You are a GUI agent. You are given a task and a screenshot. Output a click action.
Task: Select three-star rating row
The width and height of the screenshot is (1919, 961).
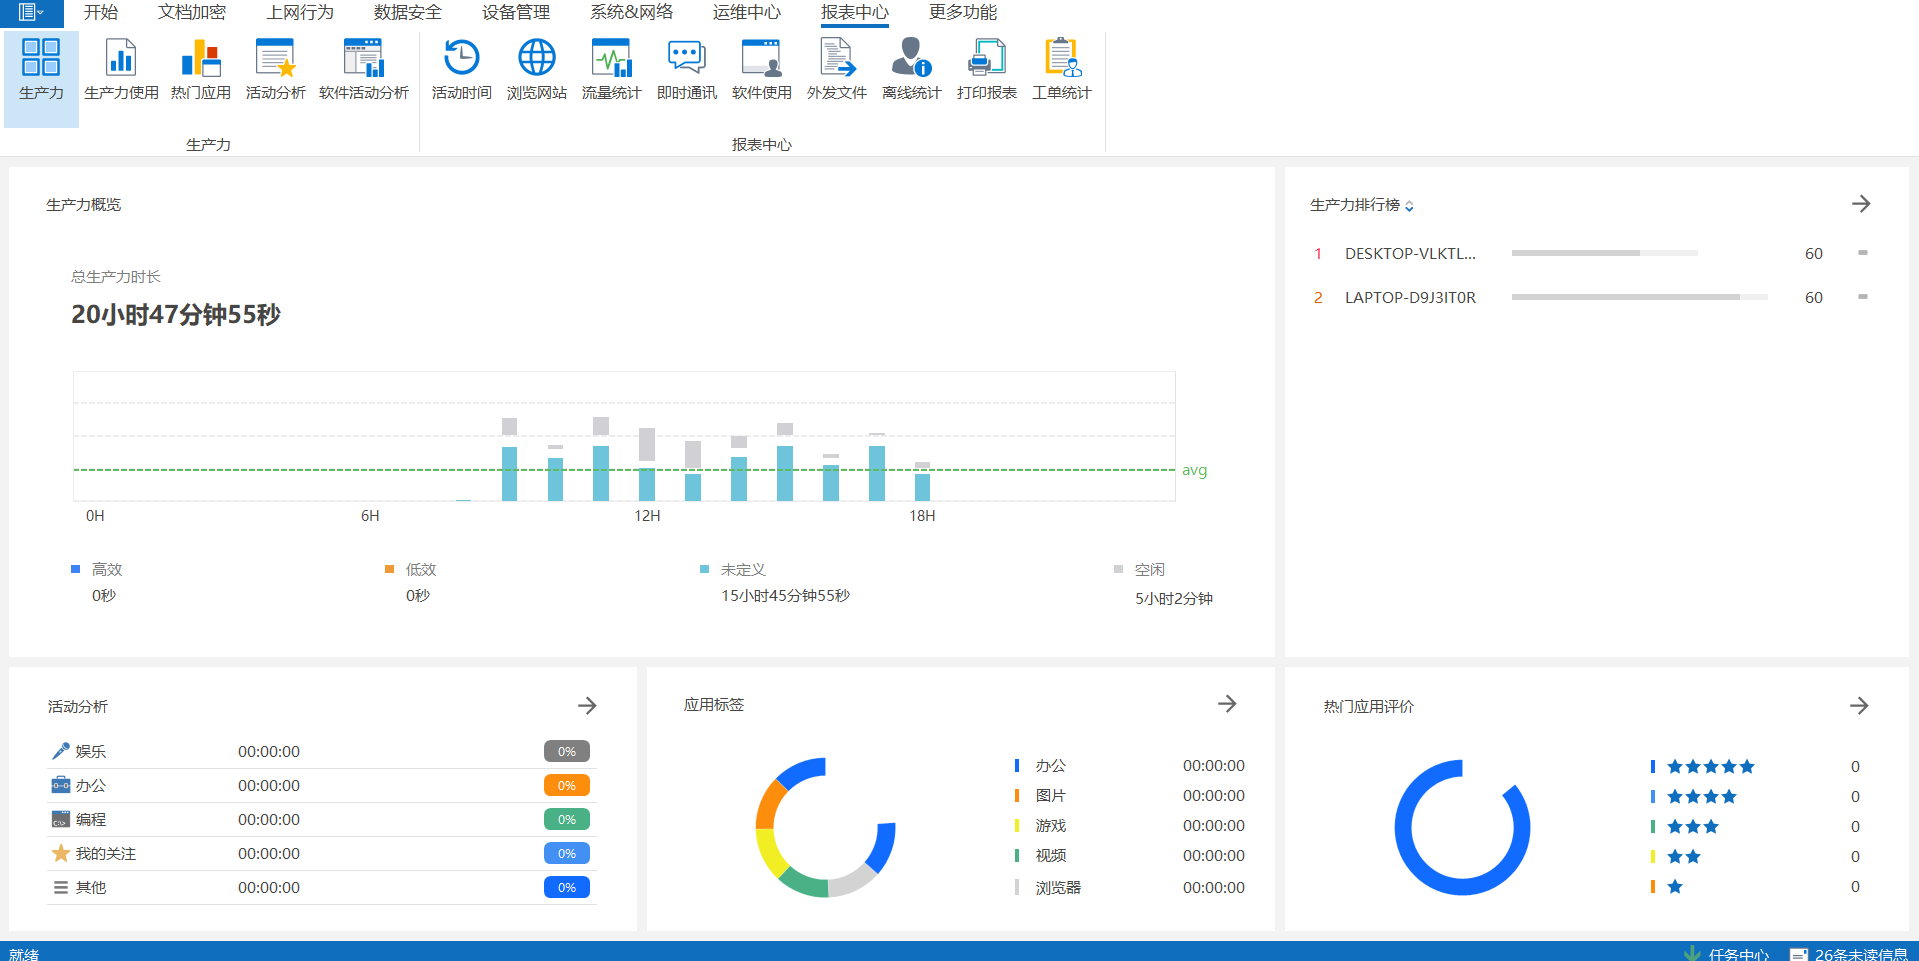1756,826
